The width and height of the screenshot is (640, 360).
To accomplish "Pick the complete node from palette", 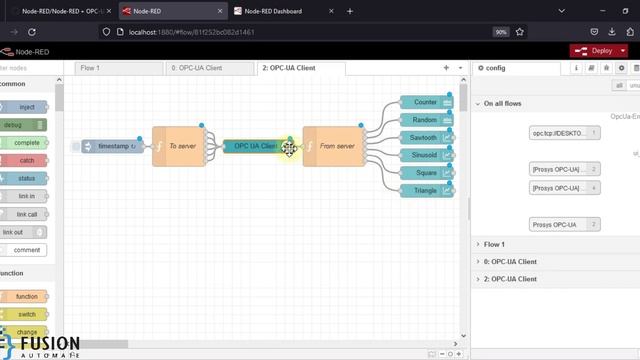I will (24, 143).
